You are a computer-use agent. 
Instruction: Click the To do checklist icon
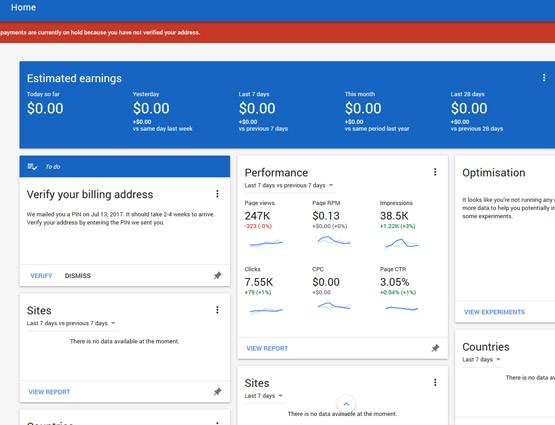tap(32, 166)
